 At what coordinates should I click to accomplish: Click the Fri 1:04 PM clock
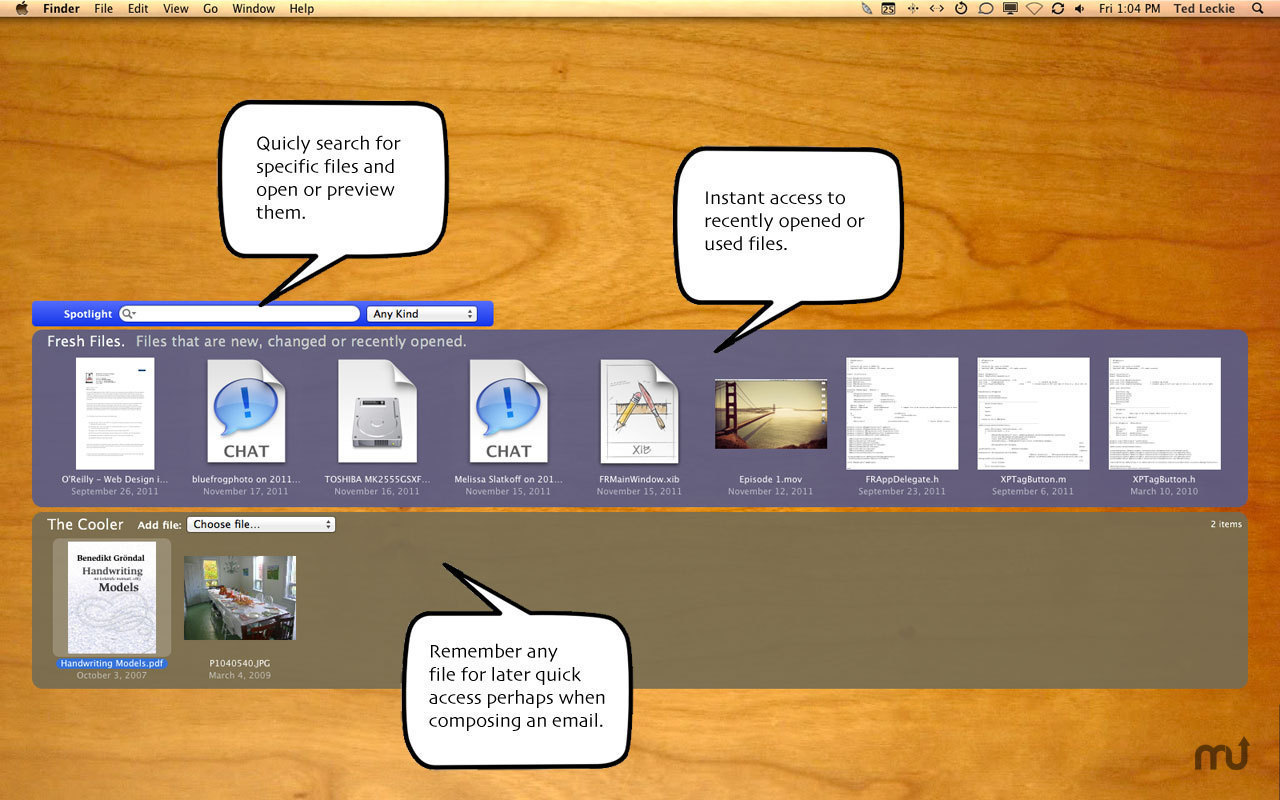pyautogui.click(x=1129, y=9)
